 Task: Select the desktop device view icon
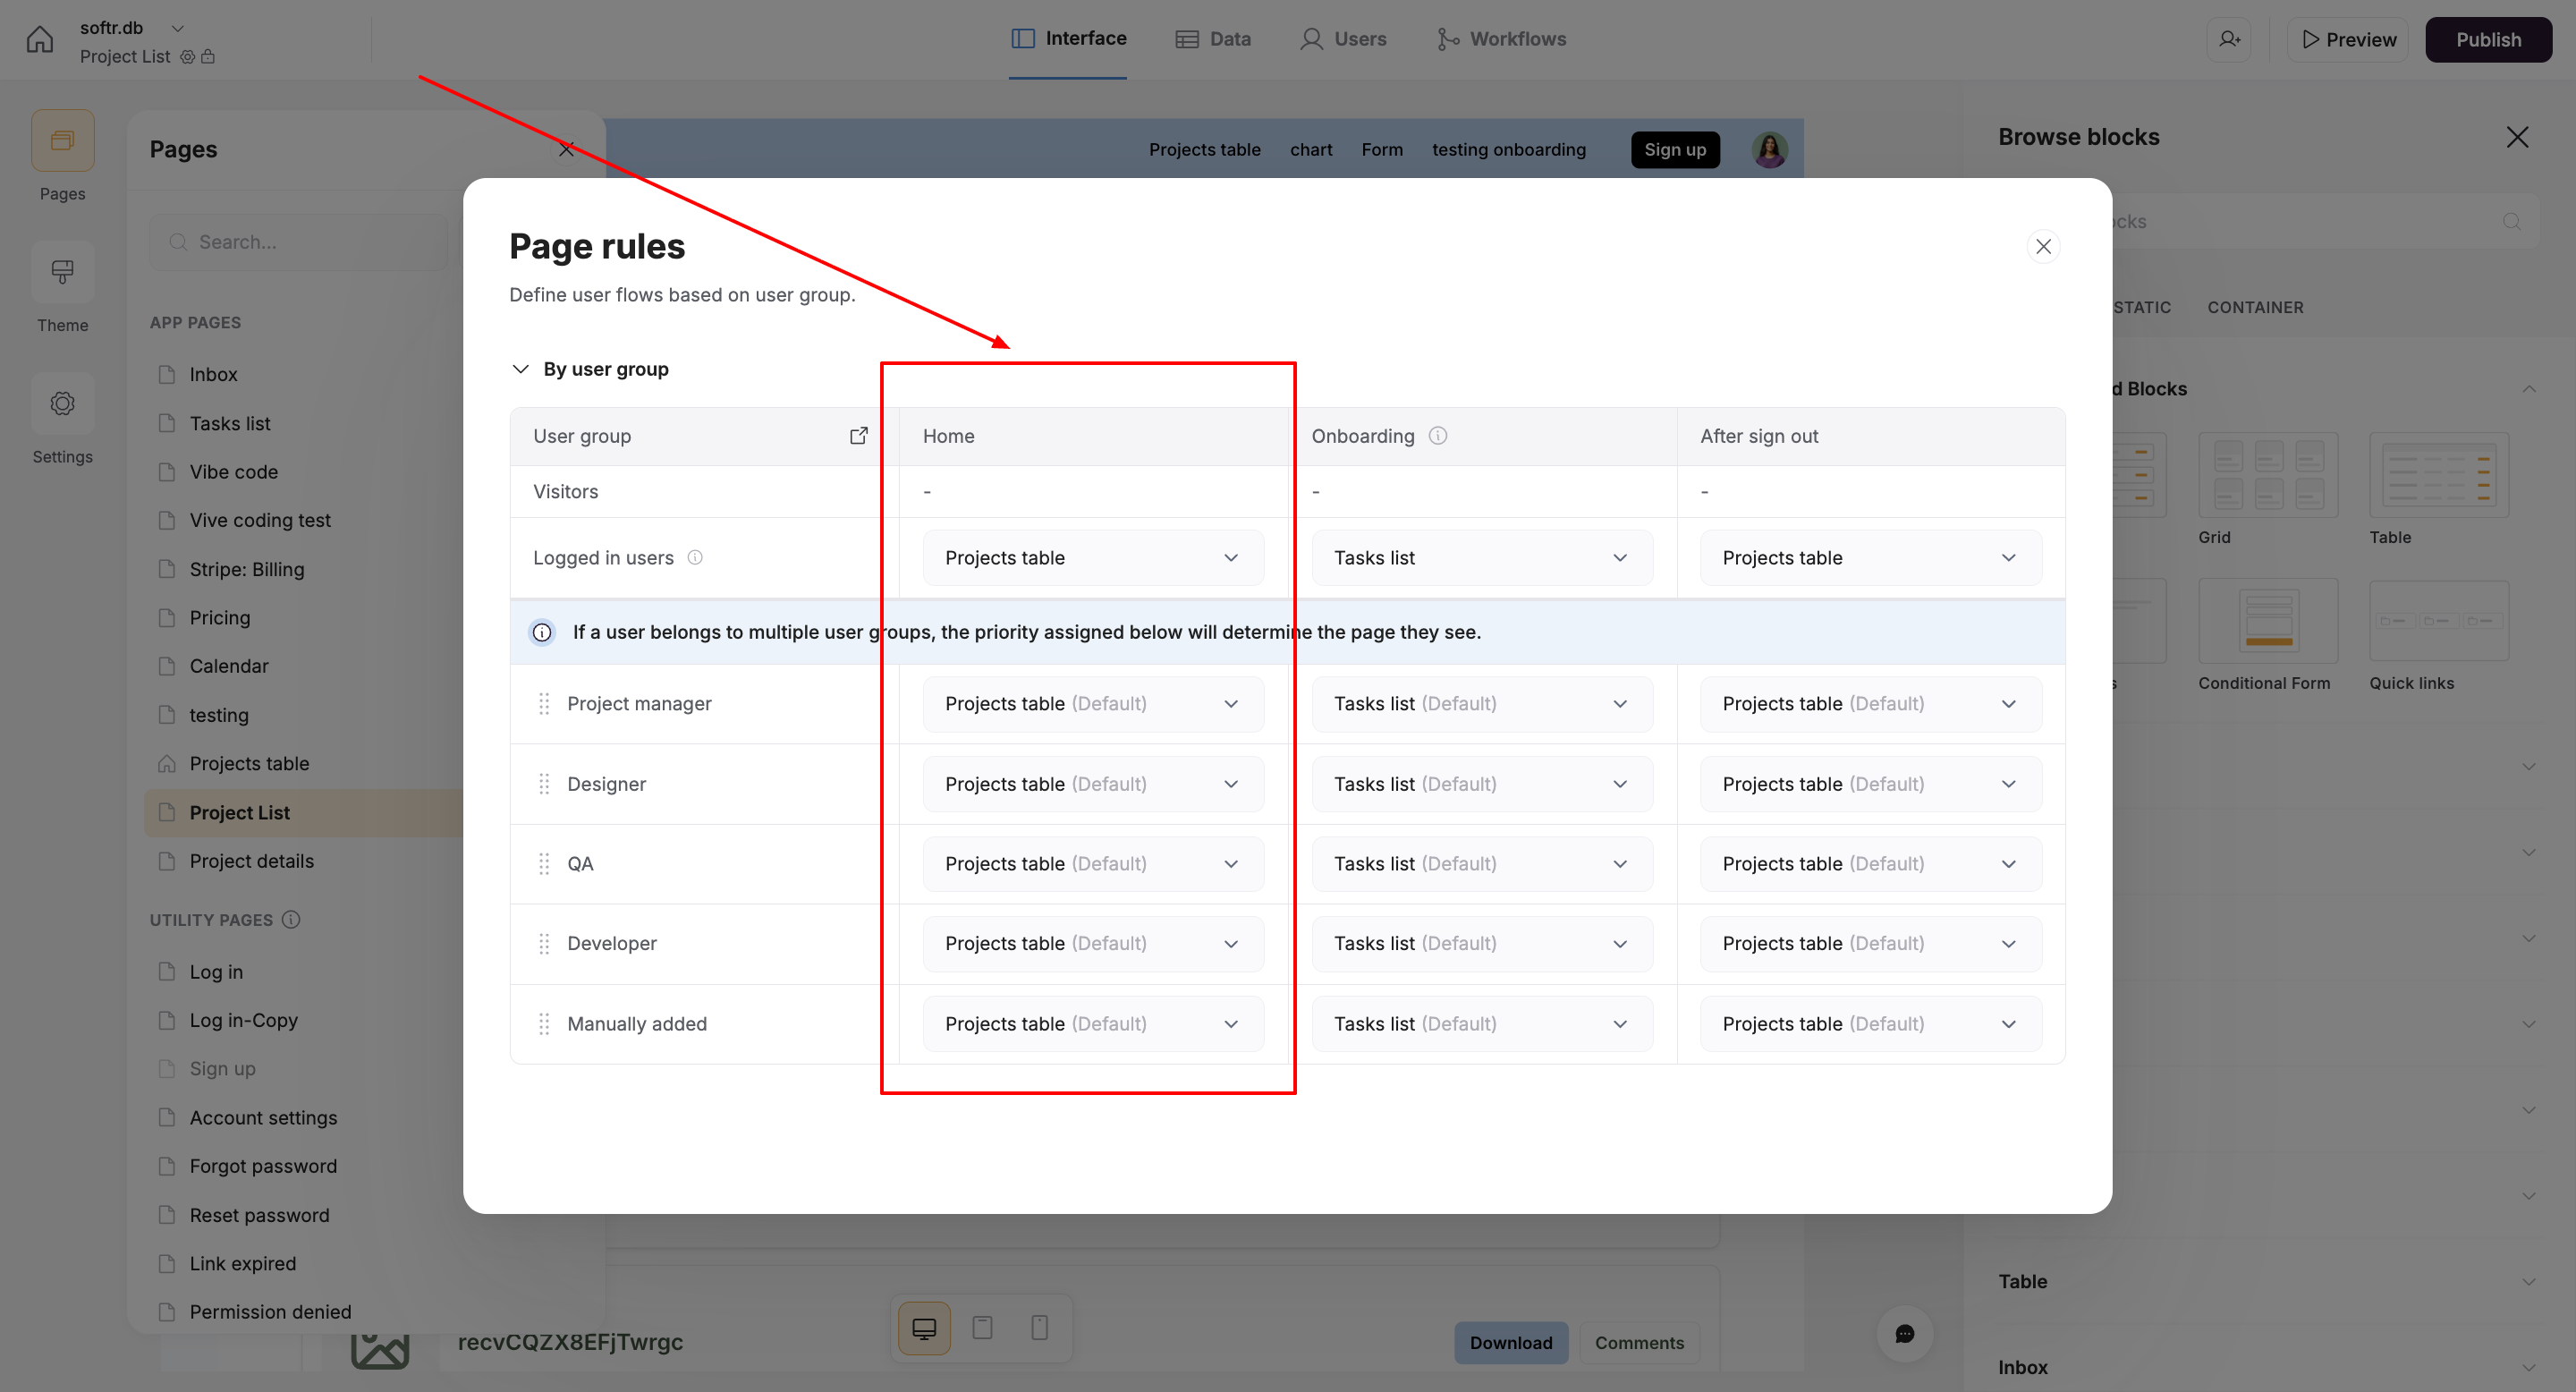pyautogui.click(x=924, y=1328)
